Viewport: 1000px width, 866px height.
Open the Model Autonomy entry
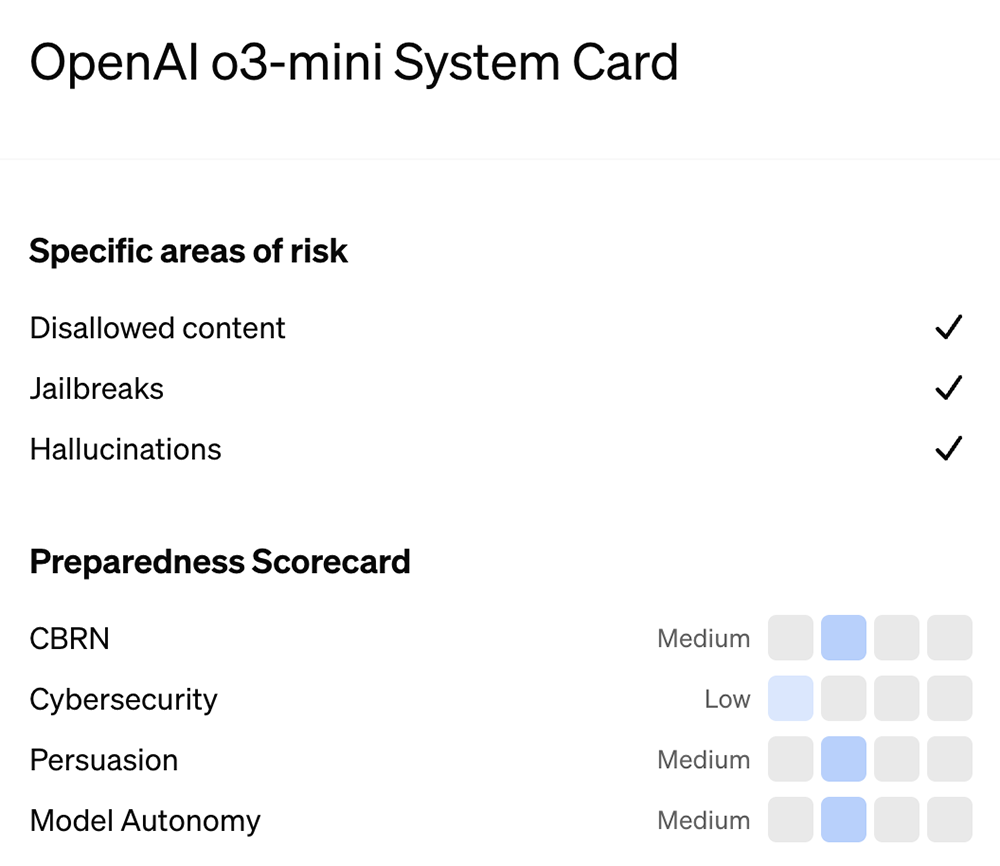(x=145, y=820)
